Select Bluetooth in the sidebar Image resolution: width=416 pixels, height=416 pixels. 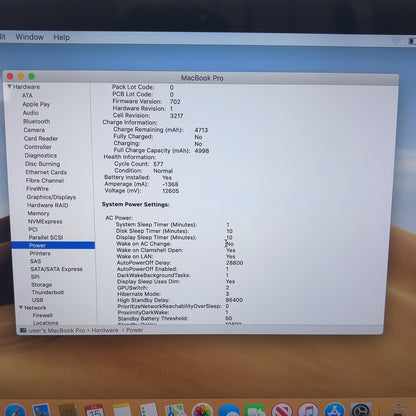click(x=37, y=121)
